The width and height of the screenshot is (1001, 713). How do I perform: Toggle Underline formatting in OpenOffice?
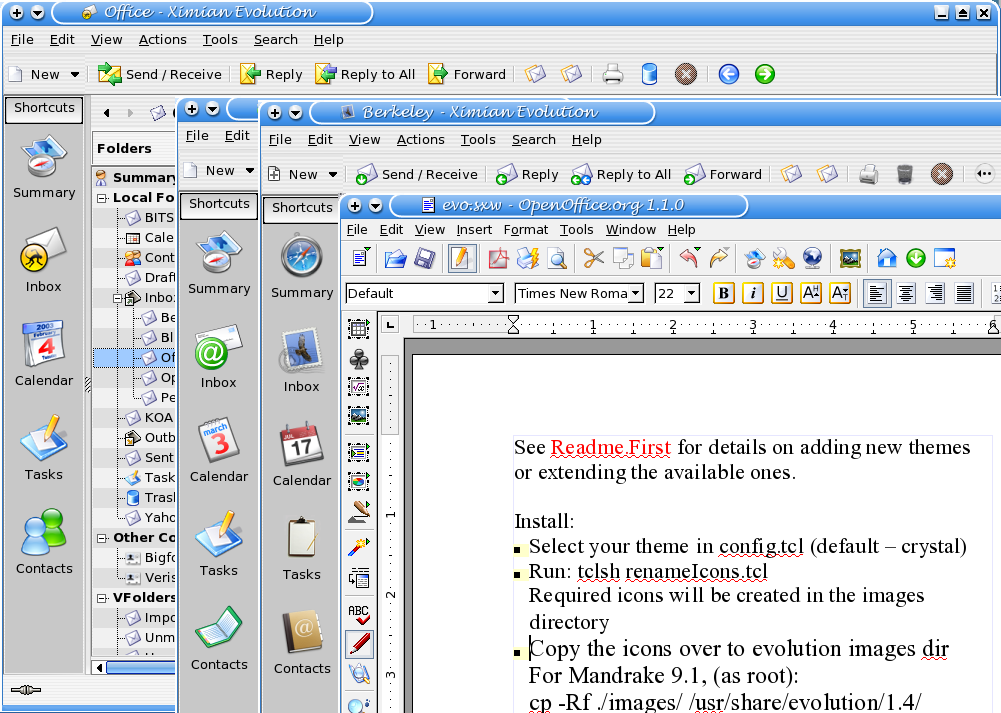(x=781, y=293)
